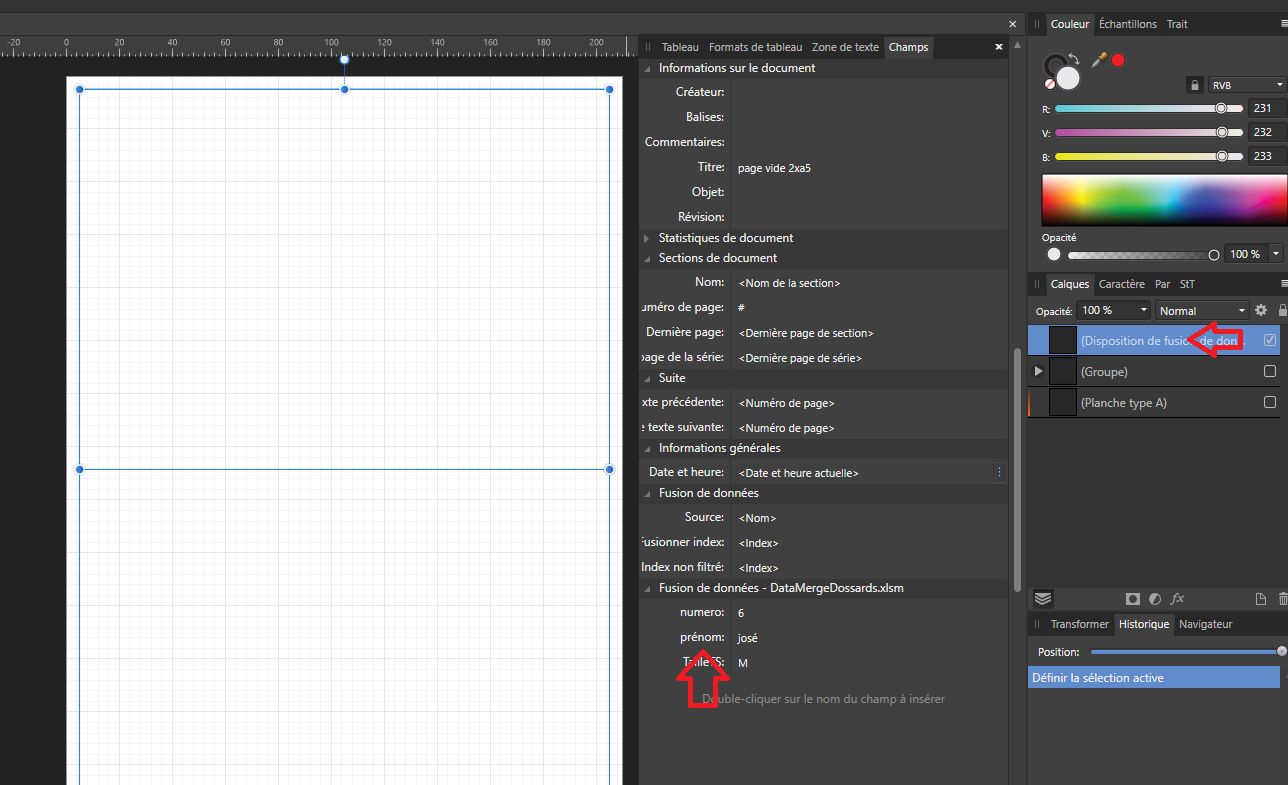Toggle visibility checkbox of (Planche type A)
Image resolution: width=1288 pixels, height=785 pixels.
tap(1270, 402)
